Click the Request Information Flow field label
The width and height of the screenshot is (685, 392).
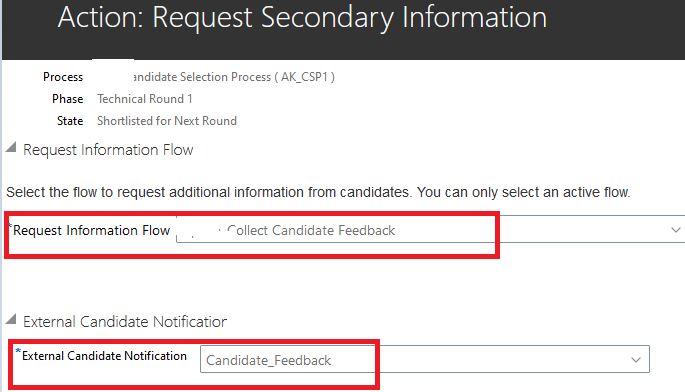(x=91, y=230)
